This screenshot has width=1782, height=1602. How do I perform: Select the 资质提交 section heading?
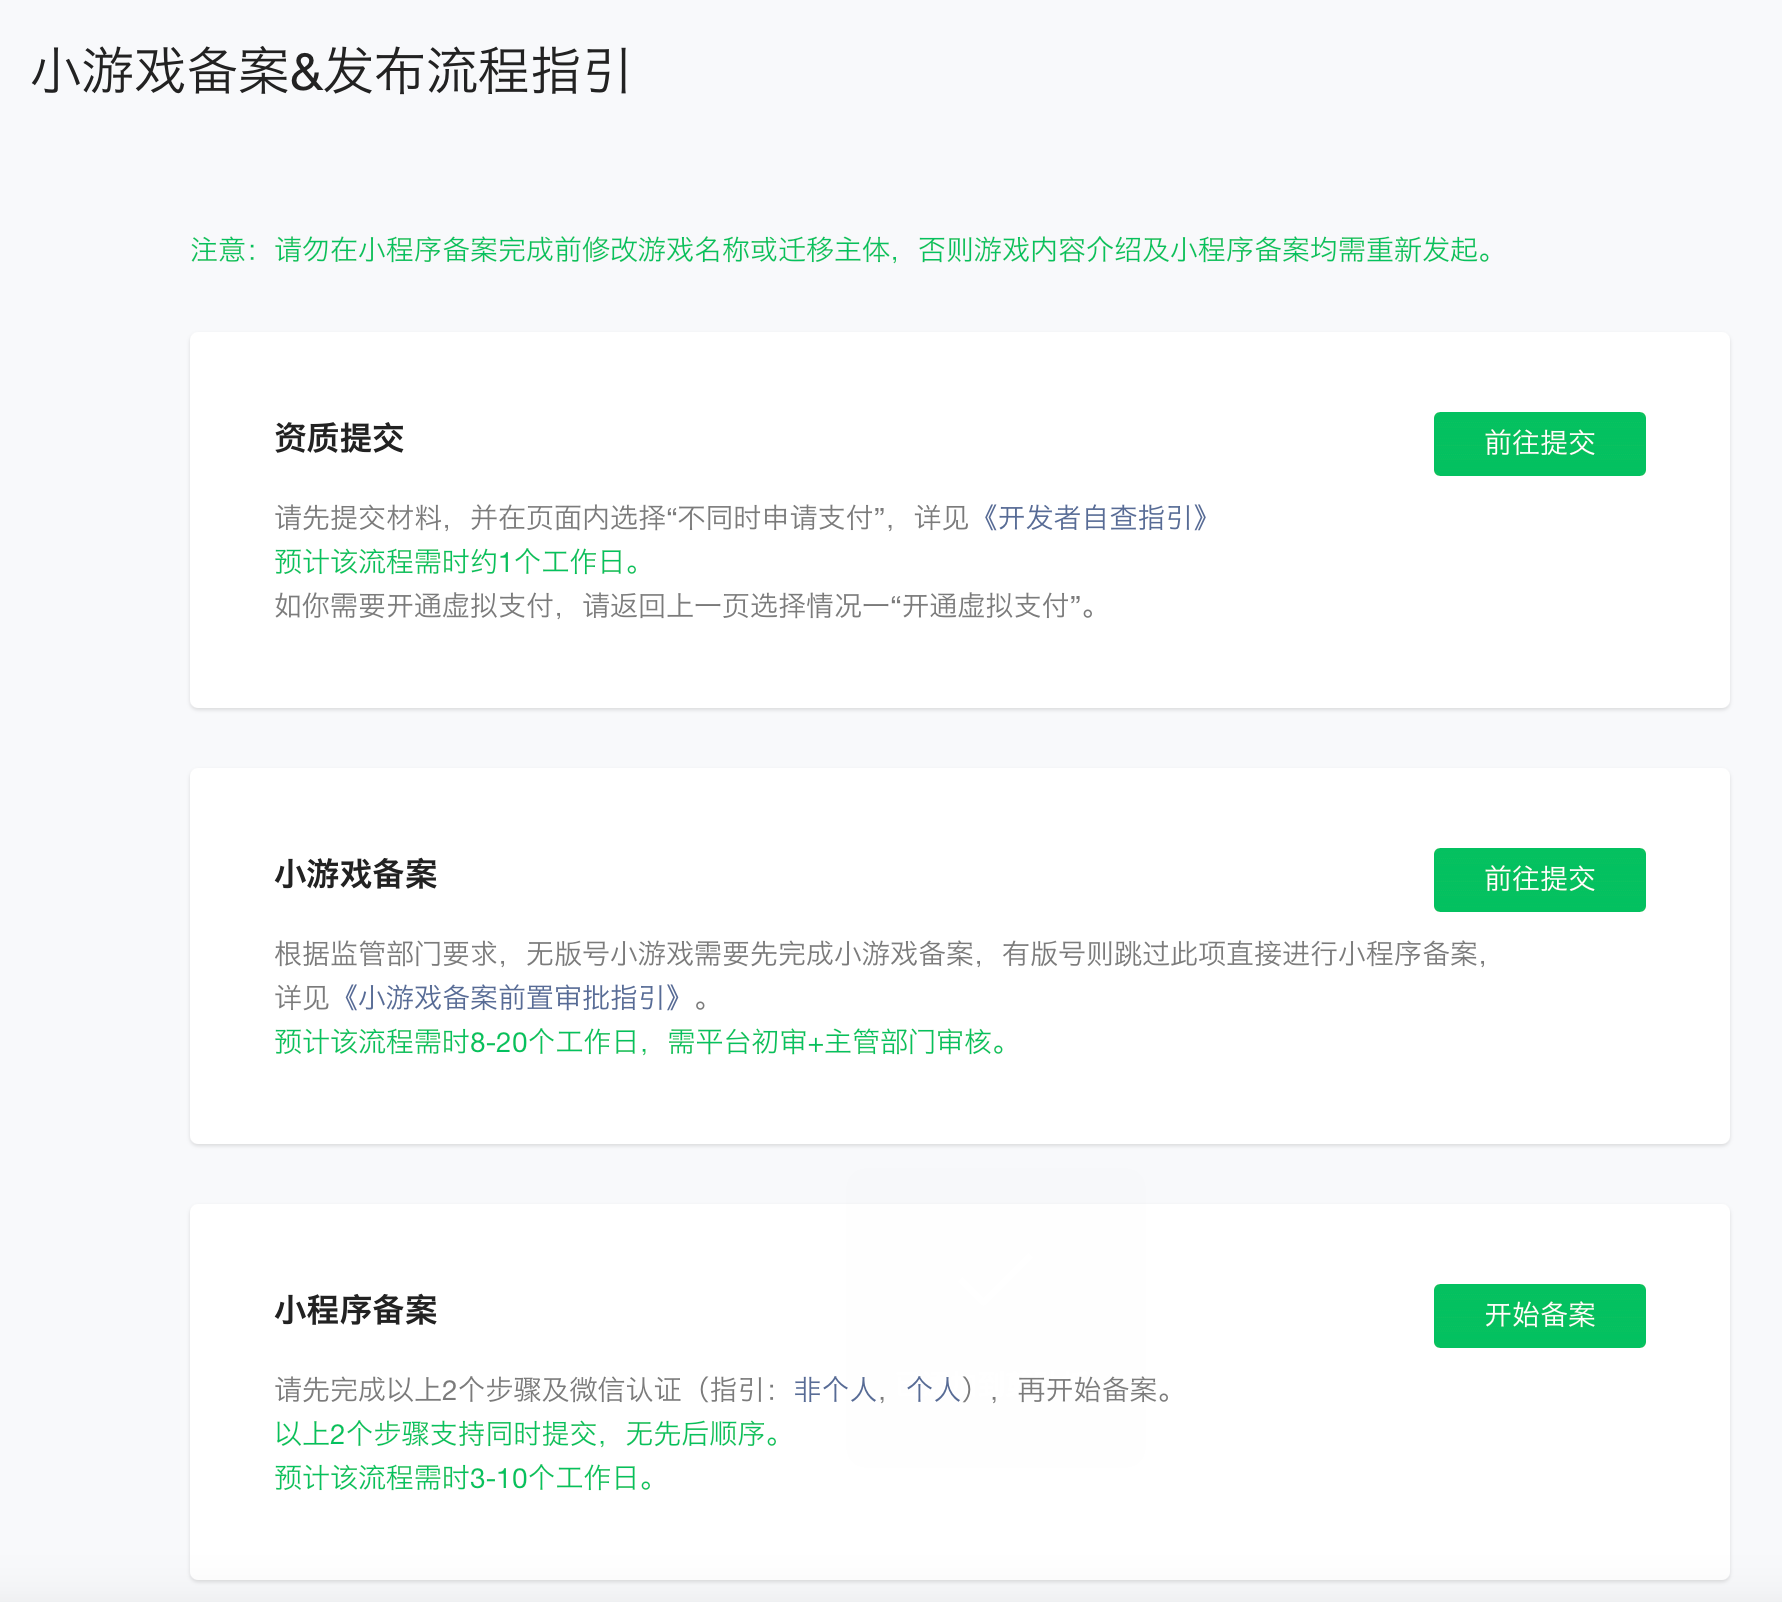[339, 438]
